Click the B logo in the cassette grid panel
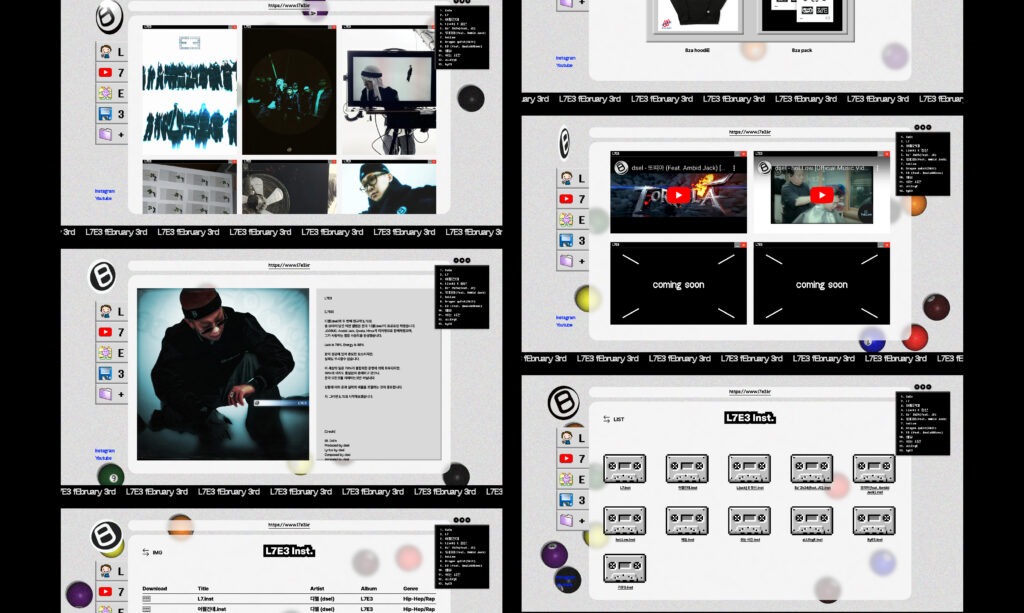 pyautogui.click(x=564, y=403)
